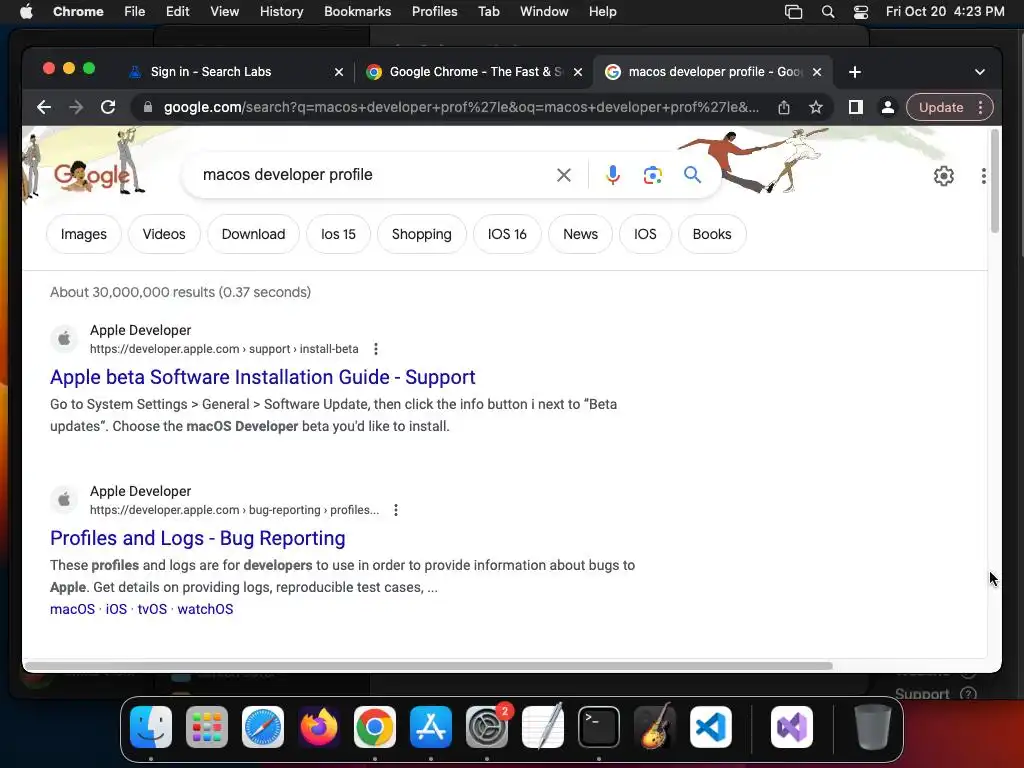Bookmark this page with the star icon
Image resolution: width=1024 pixels, height=768 pixels.
click(816, 107)
